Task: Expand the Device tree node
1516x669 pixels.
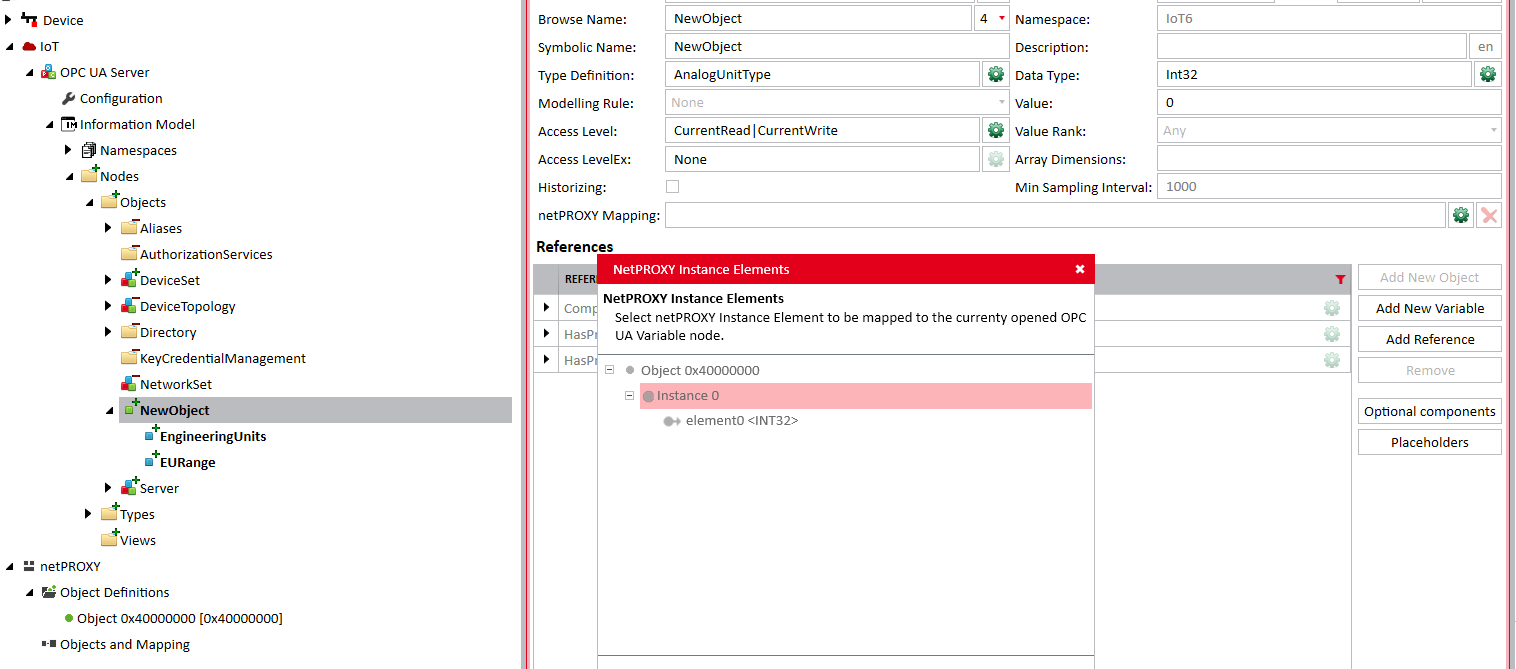Action: click(x=9, y=20)
